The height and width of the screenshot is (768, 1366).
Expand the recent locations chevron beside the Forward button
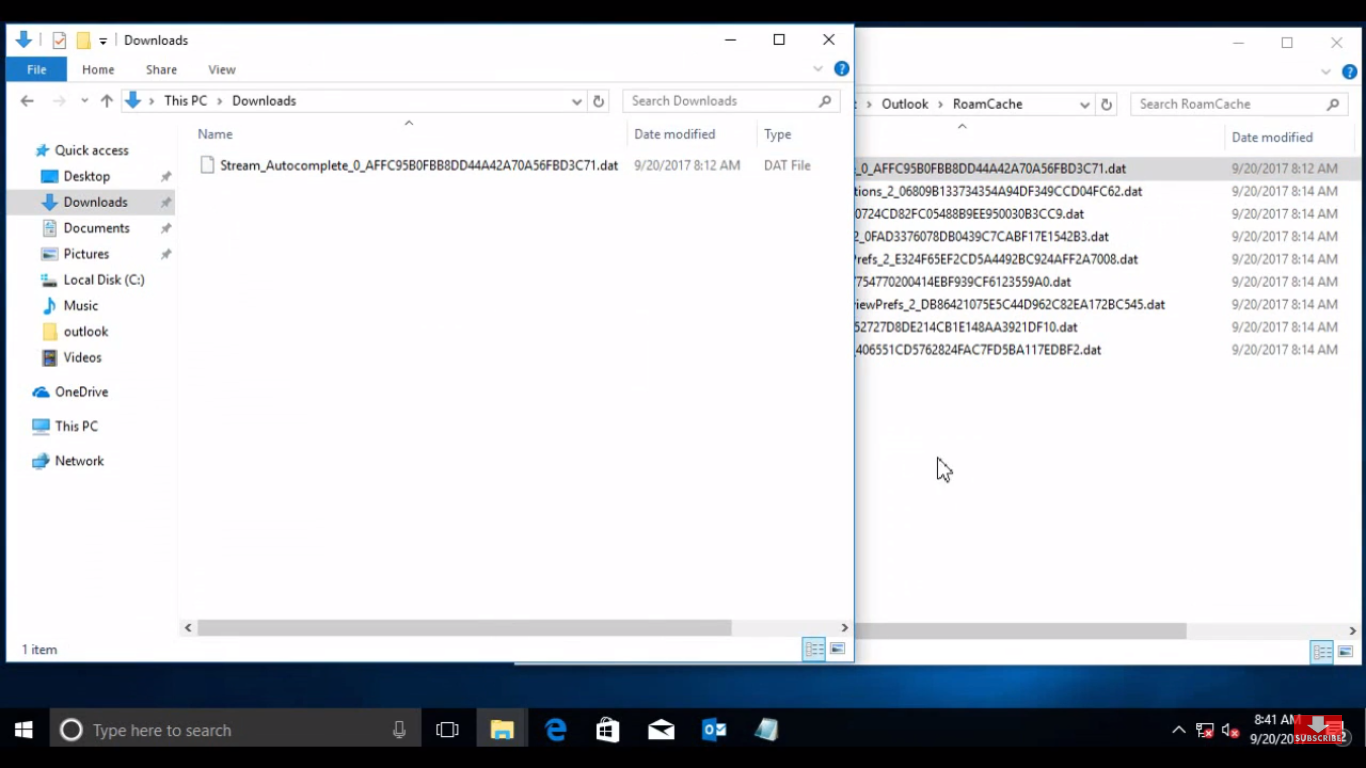click(85, 101)
